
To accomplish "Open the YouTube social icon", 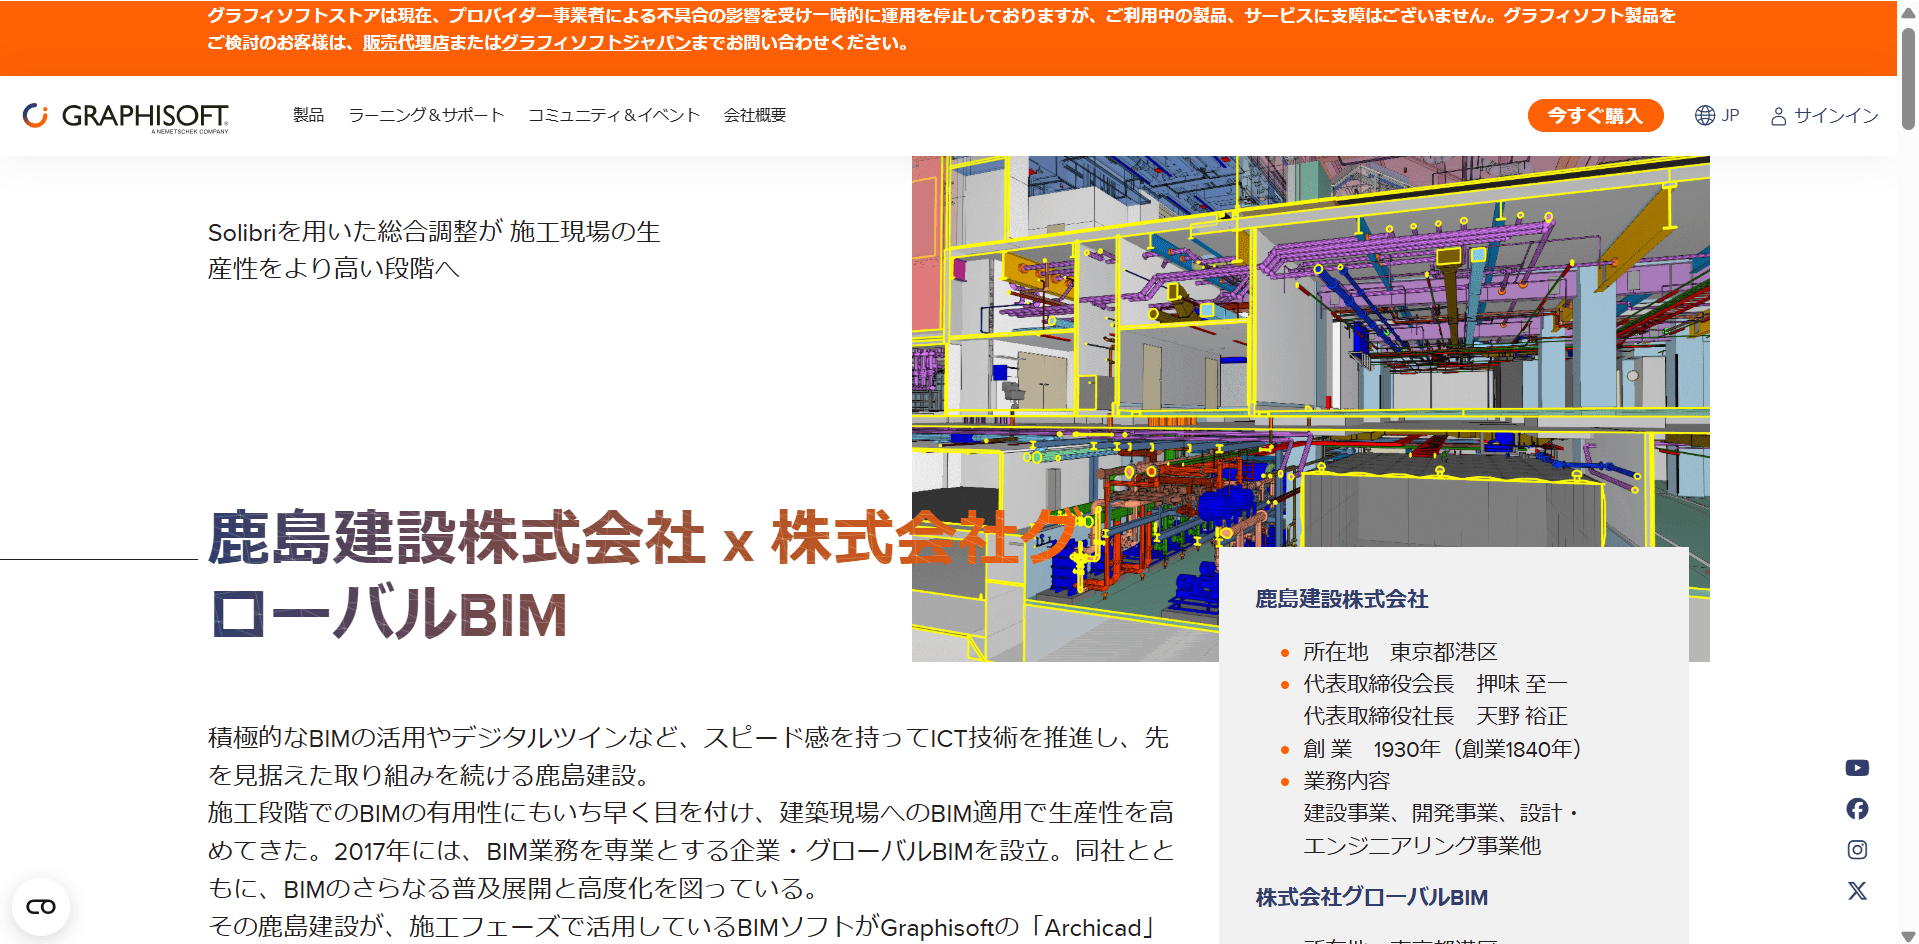I will pyautogui.click(x=1857, y=768).
